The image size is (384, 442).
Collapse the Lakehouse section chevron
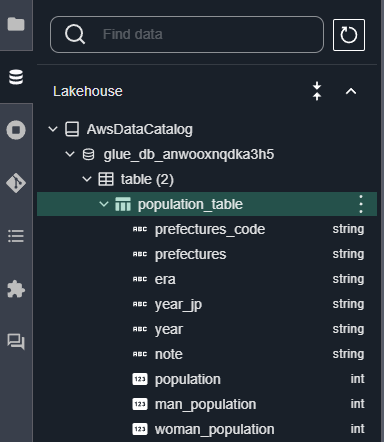(351, 91)
